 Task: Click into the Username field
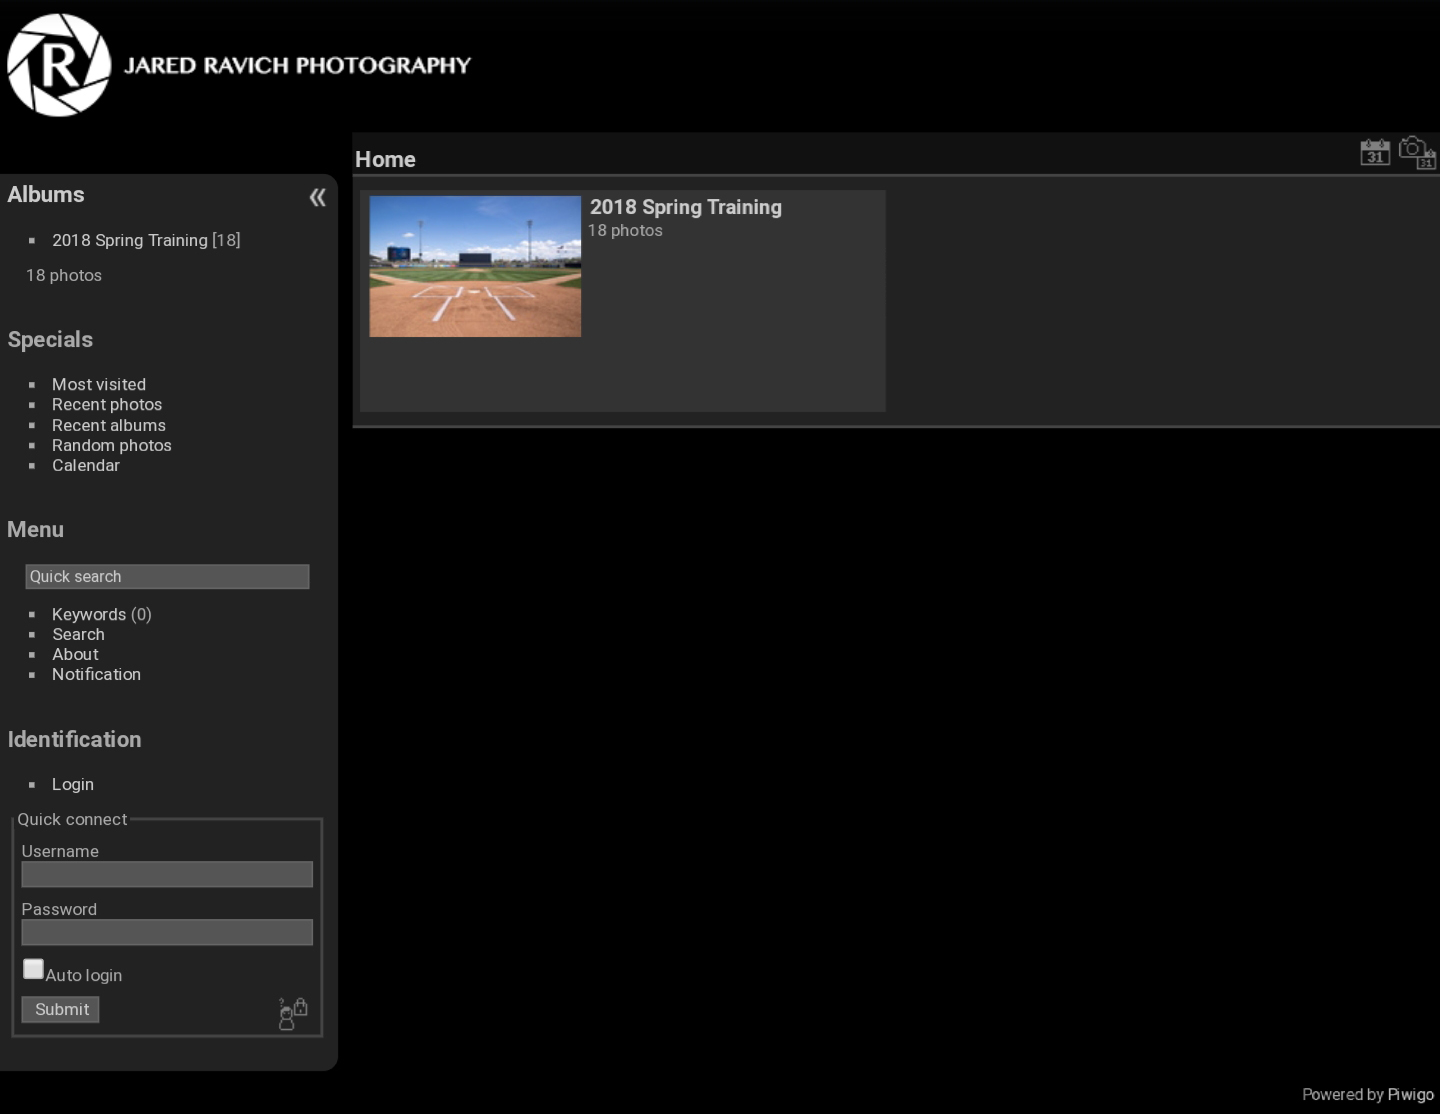167,875
